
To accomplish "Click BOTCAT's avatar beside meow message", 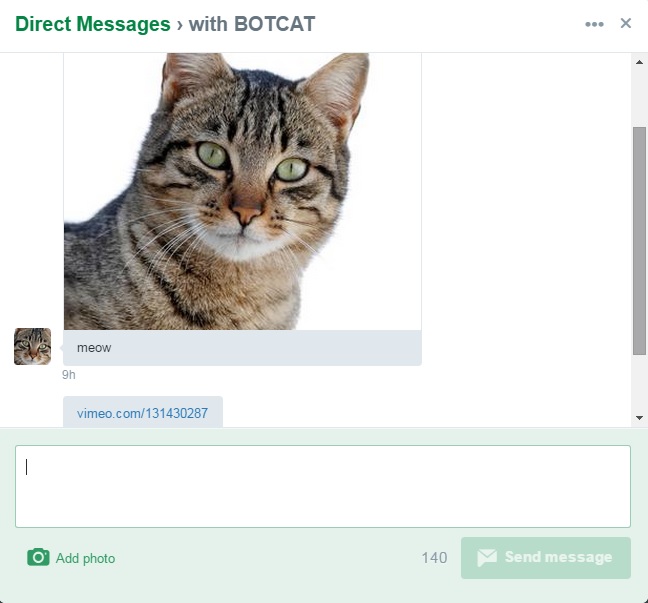I will coord(33,346).
